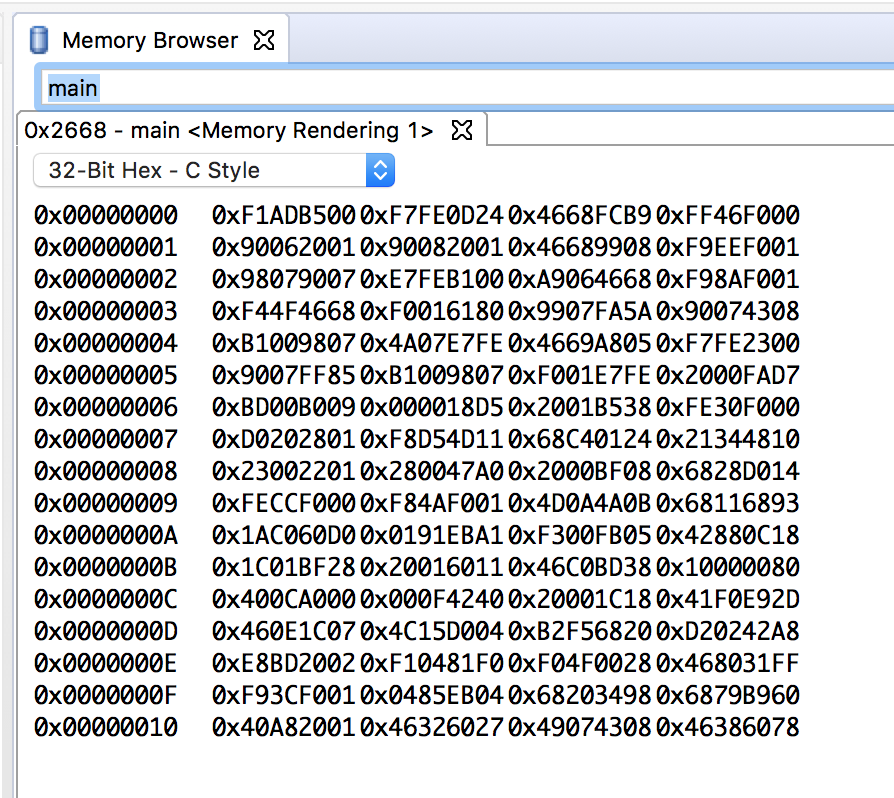The width and height of the screenshot is (894, 798).
Task: Click the blue format dropdown arrows
Action: pyautogui.click(x=380, y=170)
